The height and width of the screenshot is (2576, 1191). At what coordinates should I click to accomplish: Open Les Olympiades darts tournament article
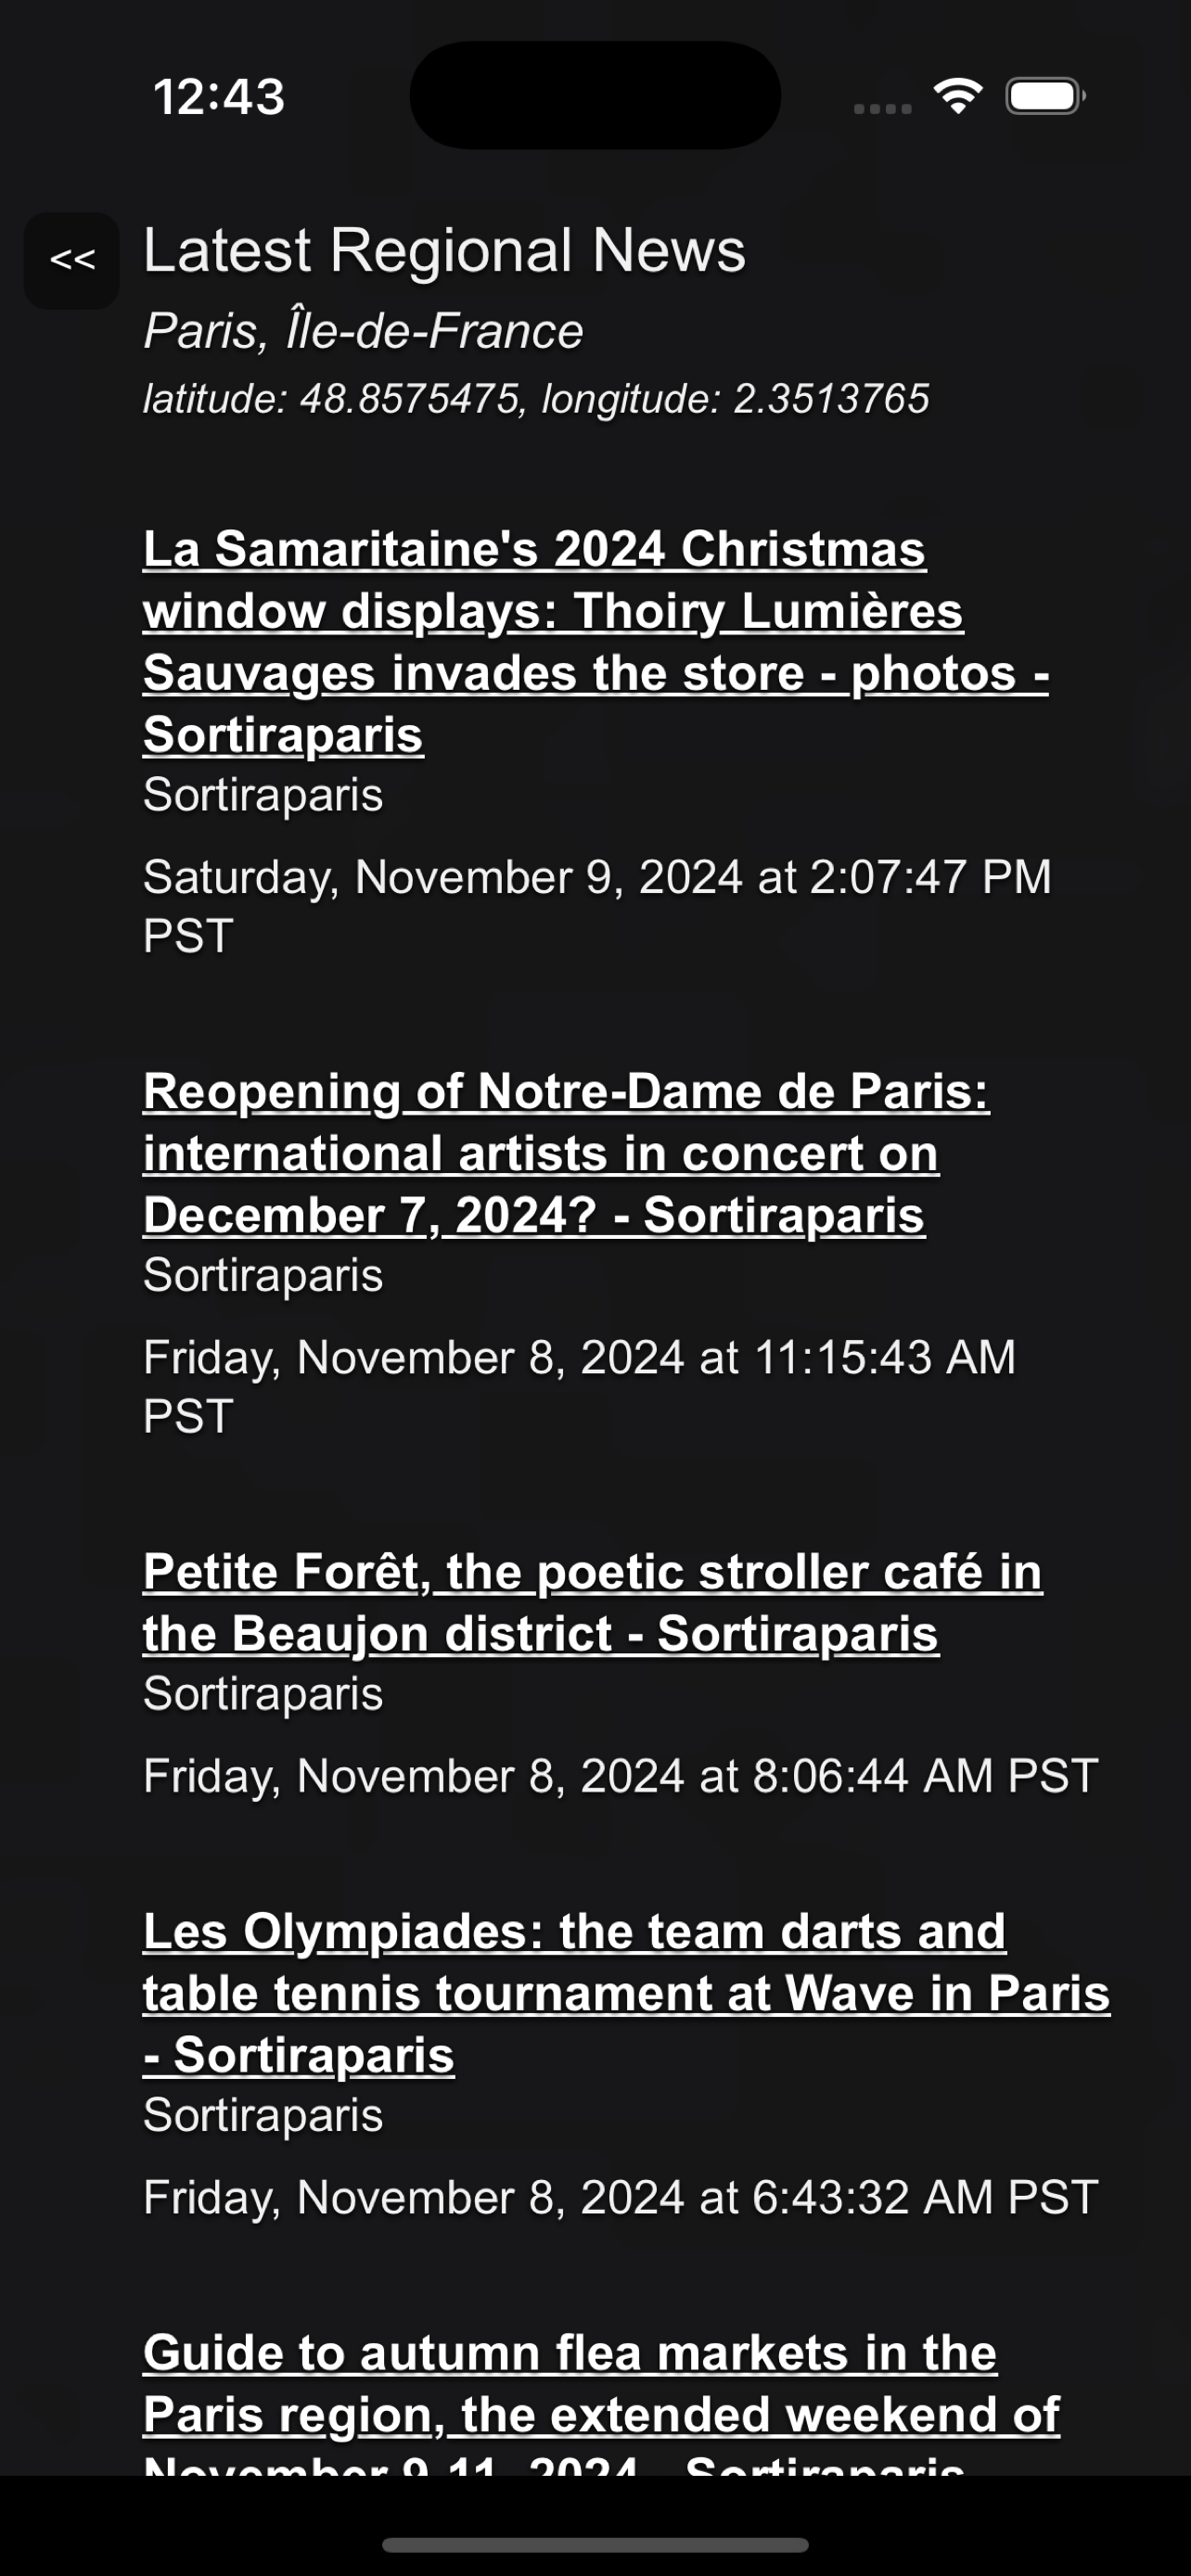[x=626, y=1993]
